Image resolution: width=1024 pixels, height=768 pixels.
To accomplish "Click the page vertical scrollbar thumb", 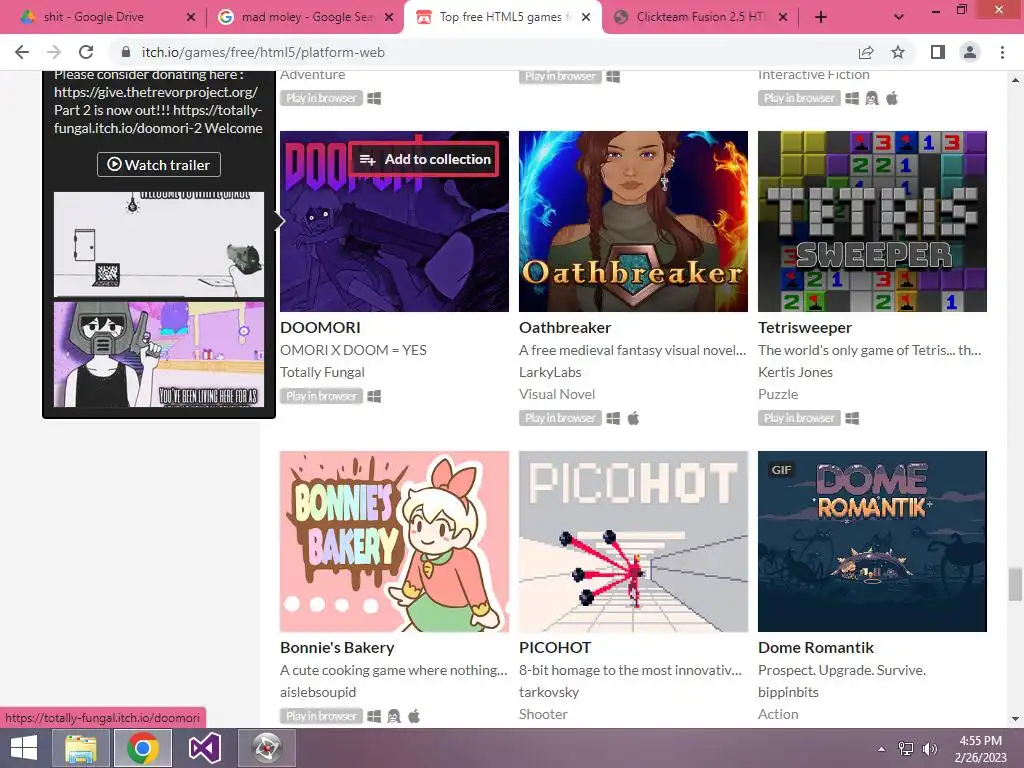I will [x=1015, y=584].
